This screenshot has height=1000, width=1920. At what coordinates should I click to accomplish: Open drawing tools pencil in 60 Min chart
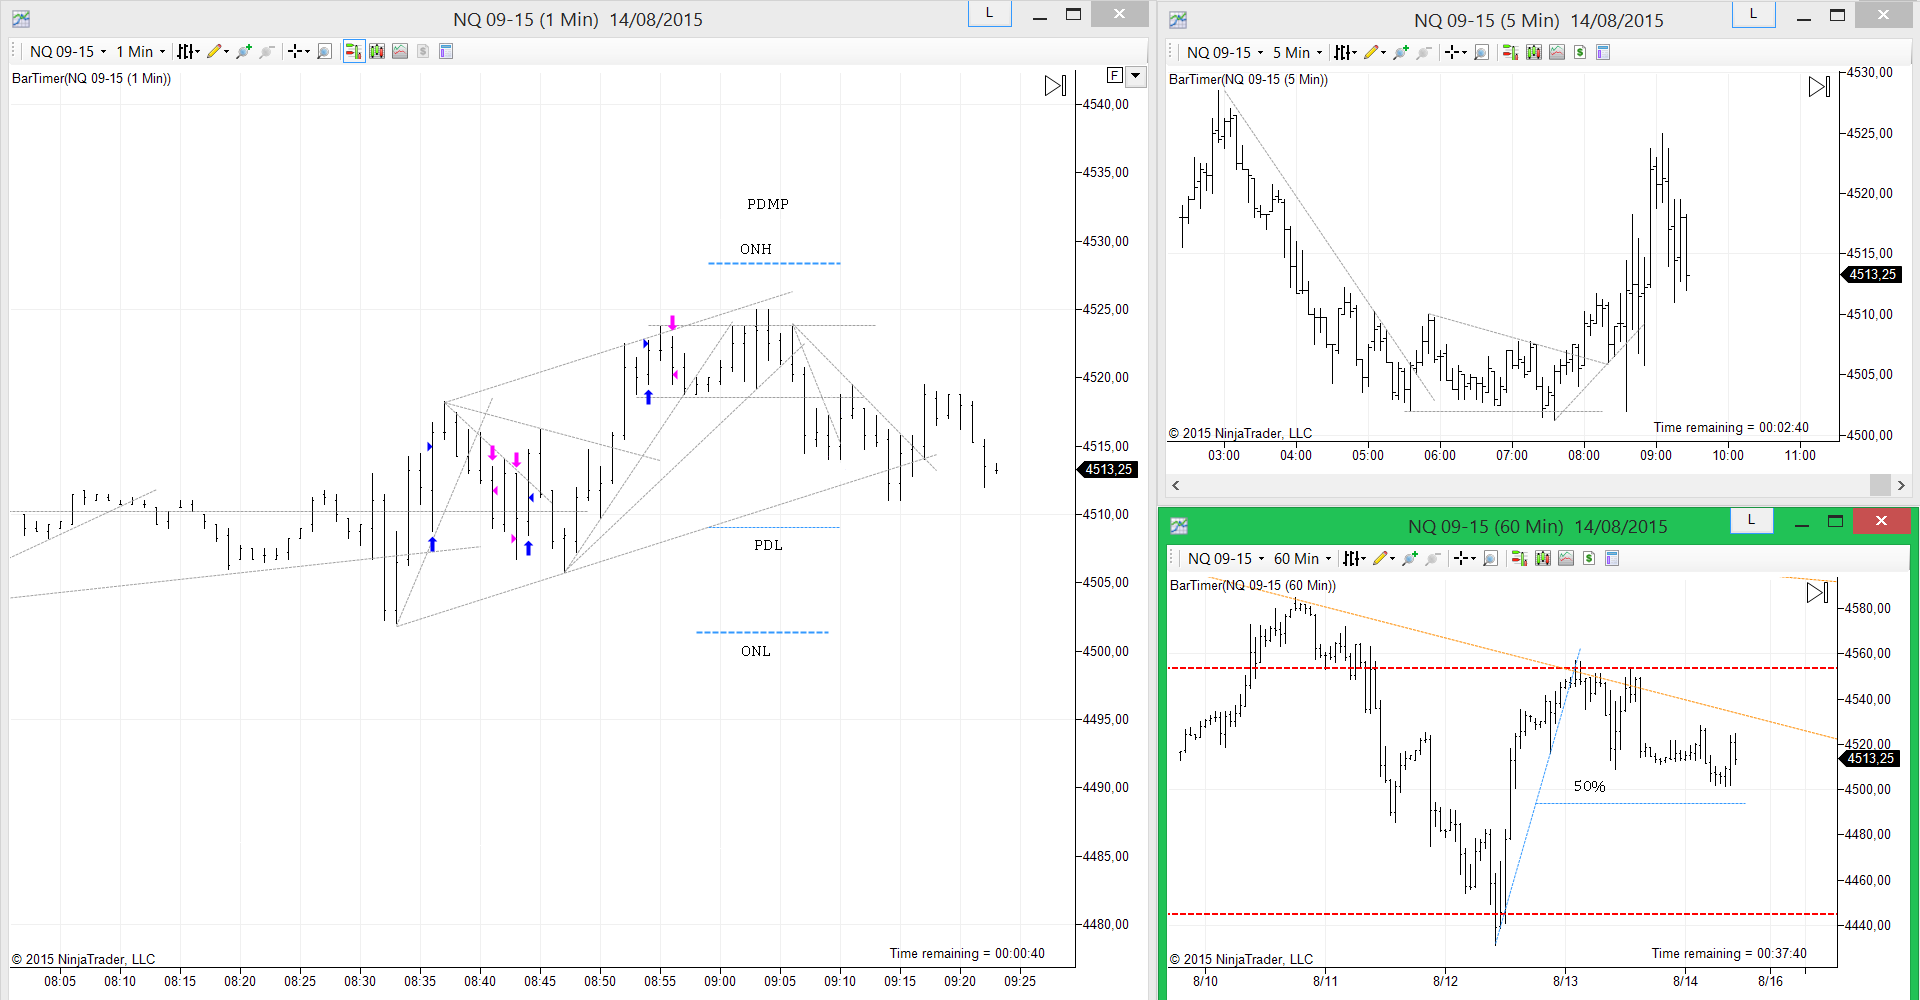point(1384,559)
